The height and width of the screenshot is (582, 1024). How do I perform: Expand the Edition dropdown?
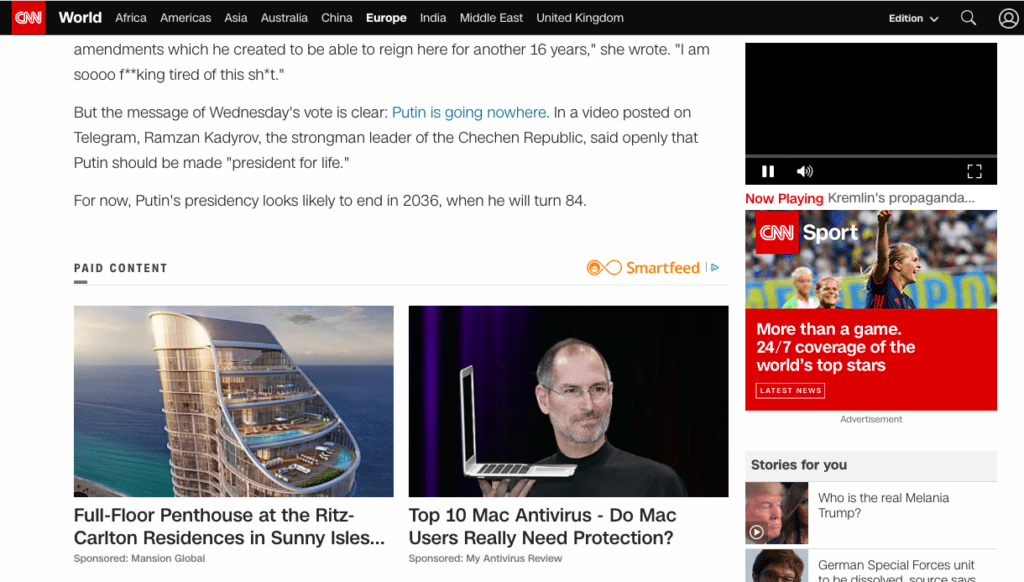tap(913, 18)
